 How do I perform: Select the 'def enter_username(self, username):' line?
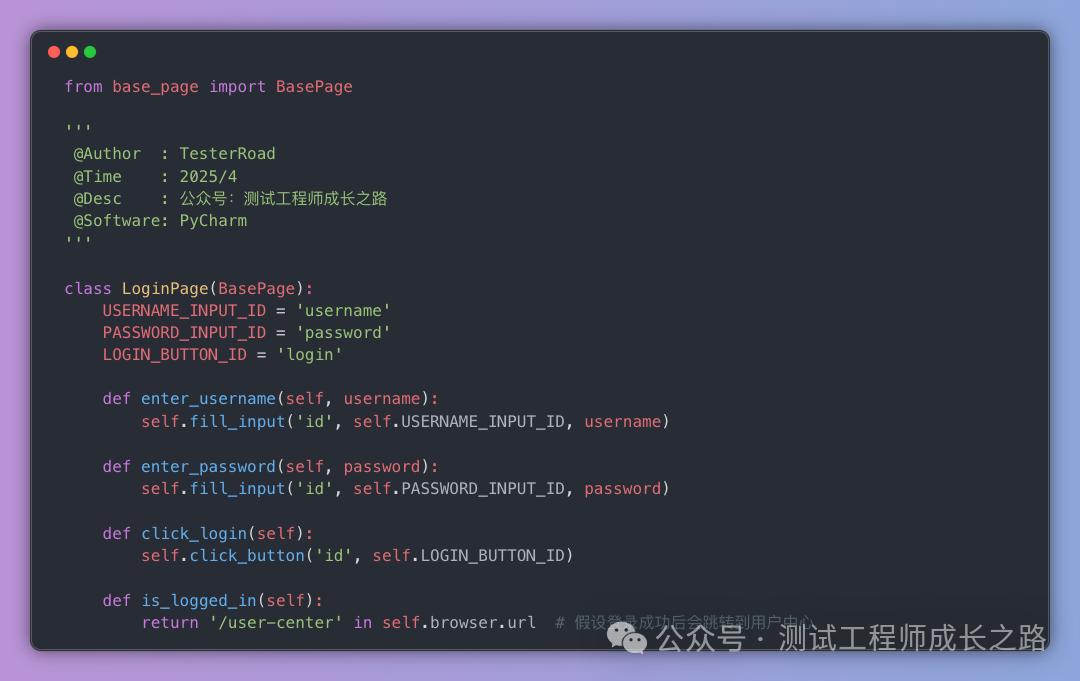click(x=271, y=399)
